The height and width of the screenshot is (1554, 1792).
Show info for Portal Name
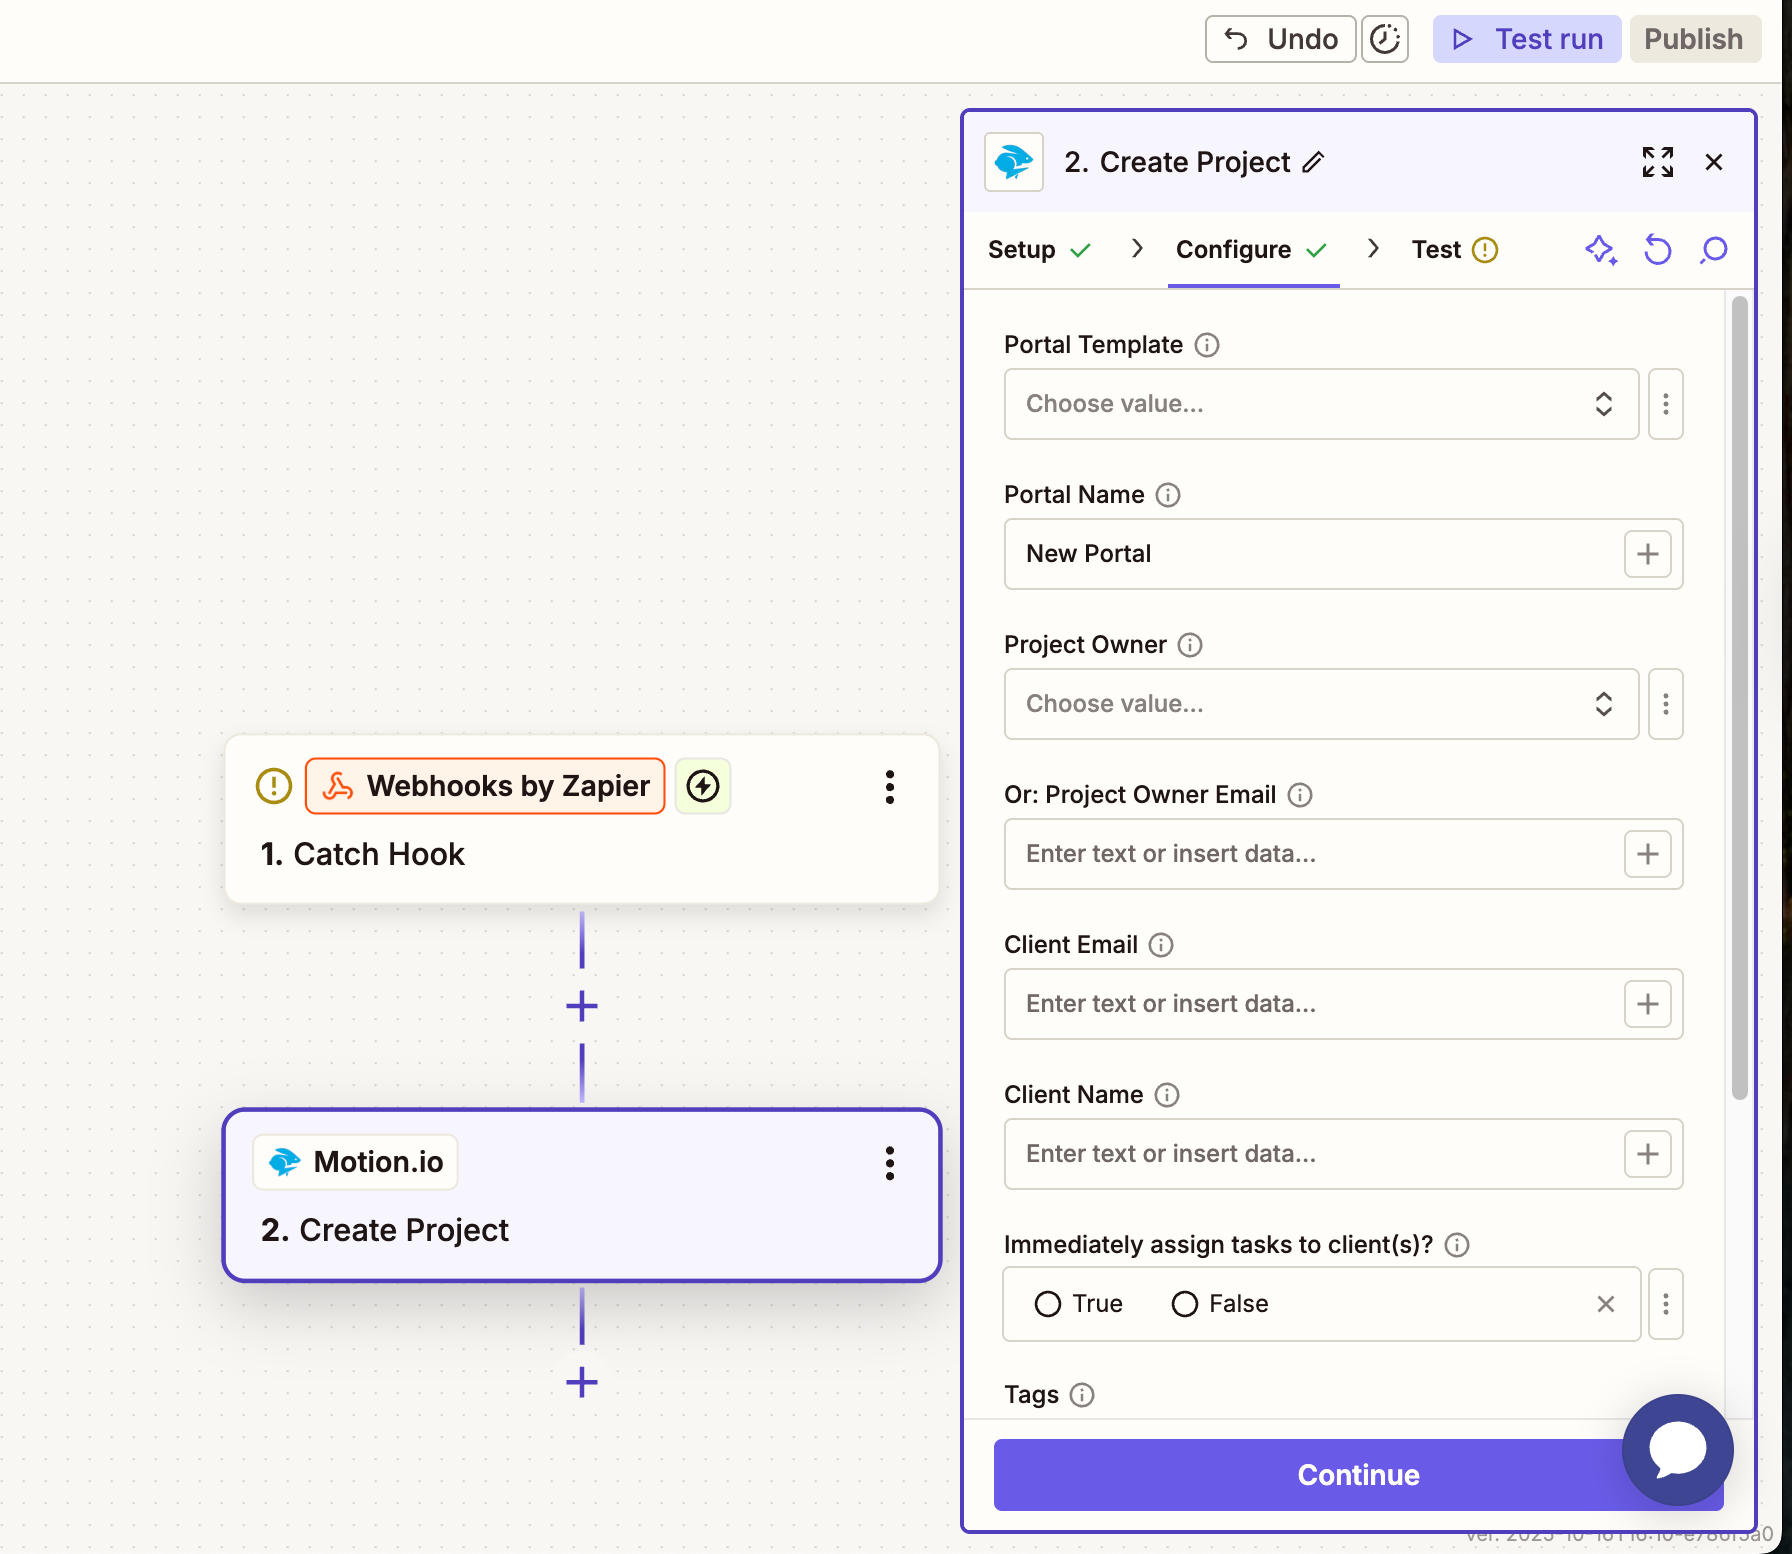[x=1168, y=495]
